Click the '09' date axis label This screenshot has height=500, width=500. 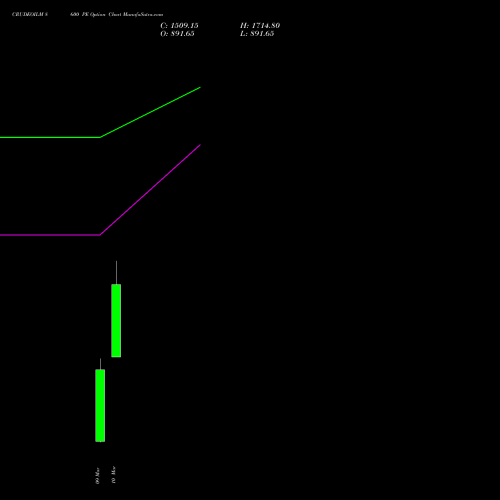97,475
